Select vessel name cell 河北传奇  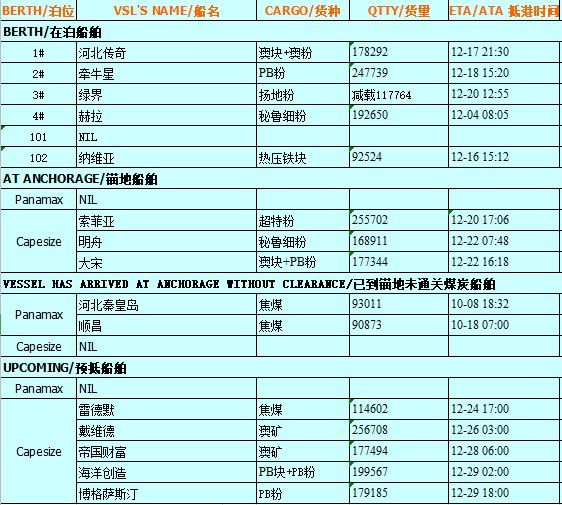(x=167, y=53)
